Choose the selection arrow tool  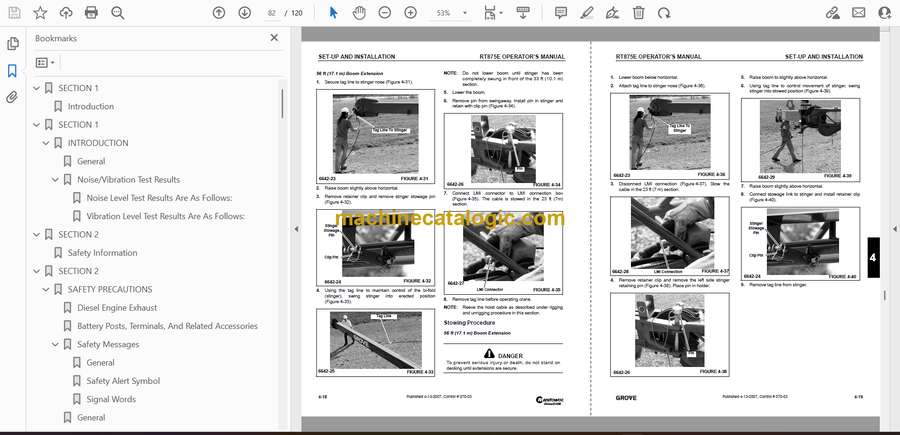333,13
